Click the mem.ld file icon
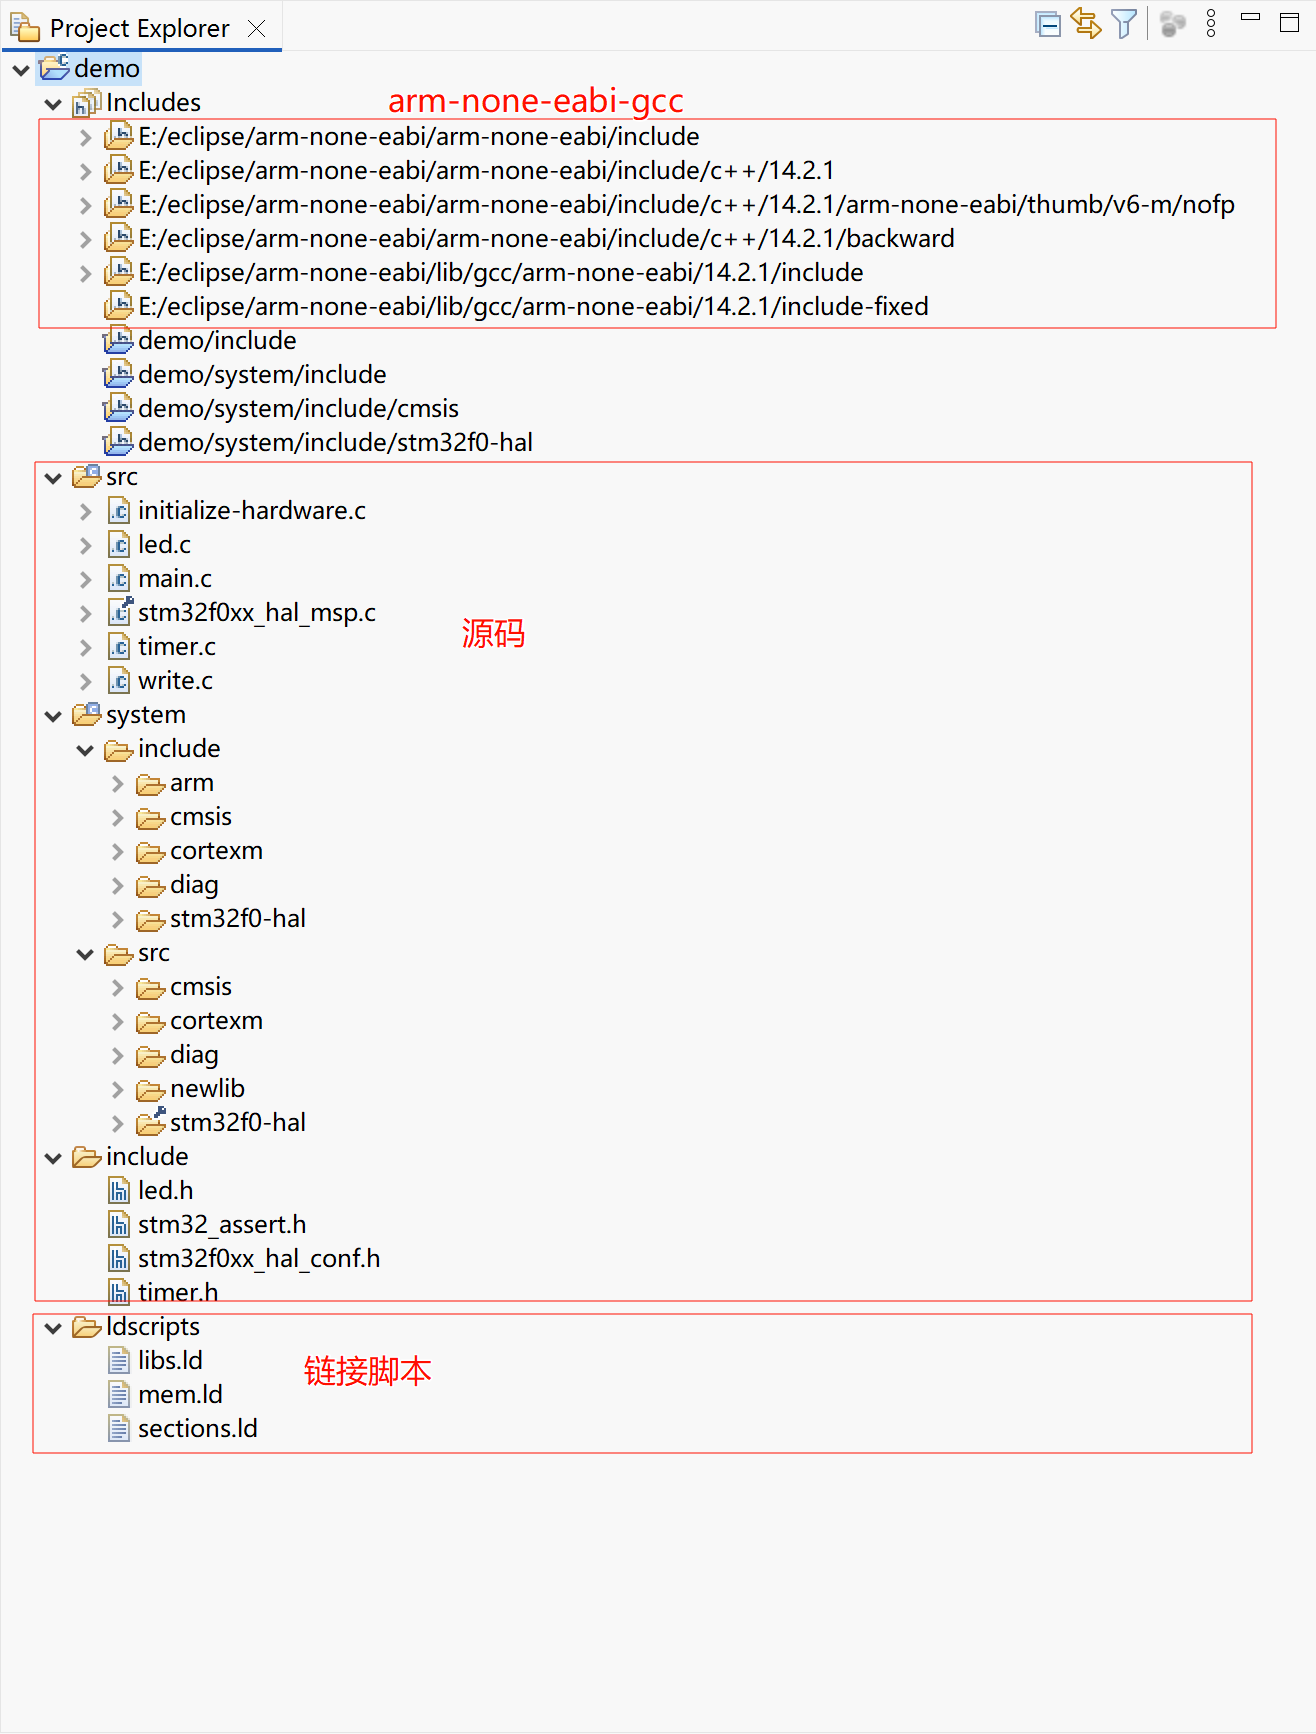This screenshot has width=1316, height=1734. 119,1394
